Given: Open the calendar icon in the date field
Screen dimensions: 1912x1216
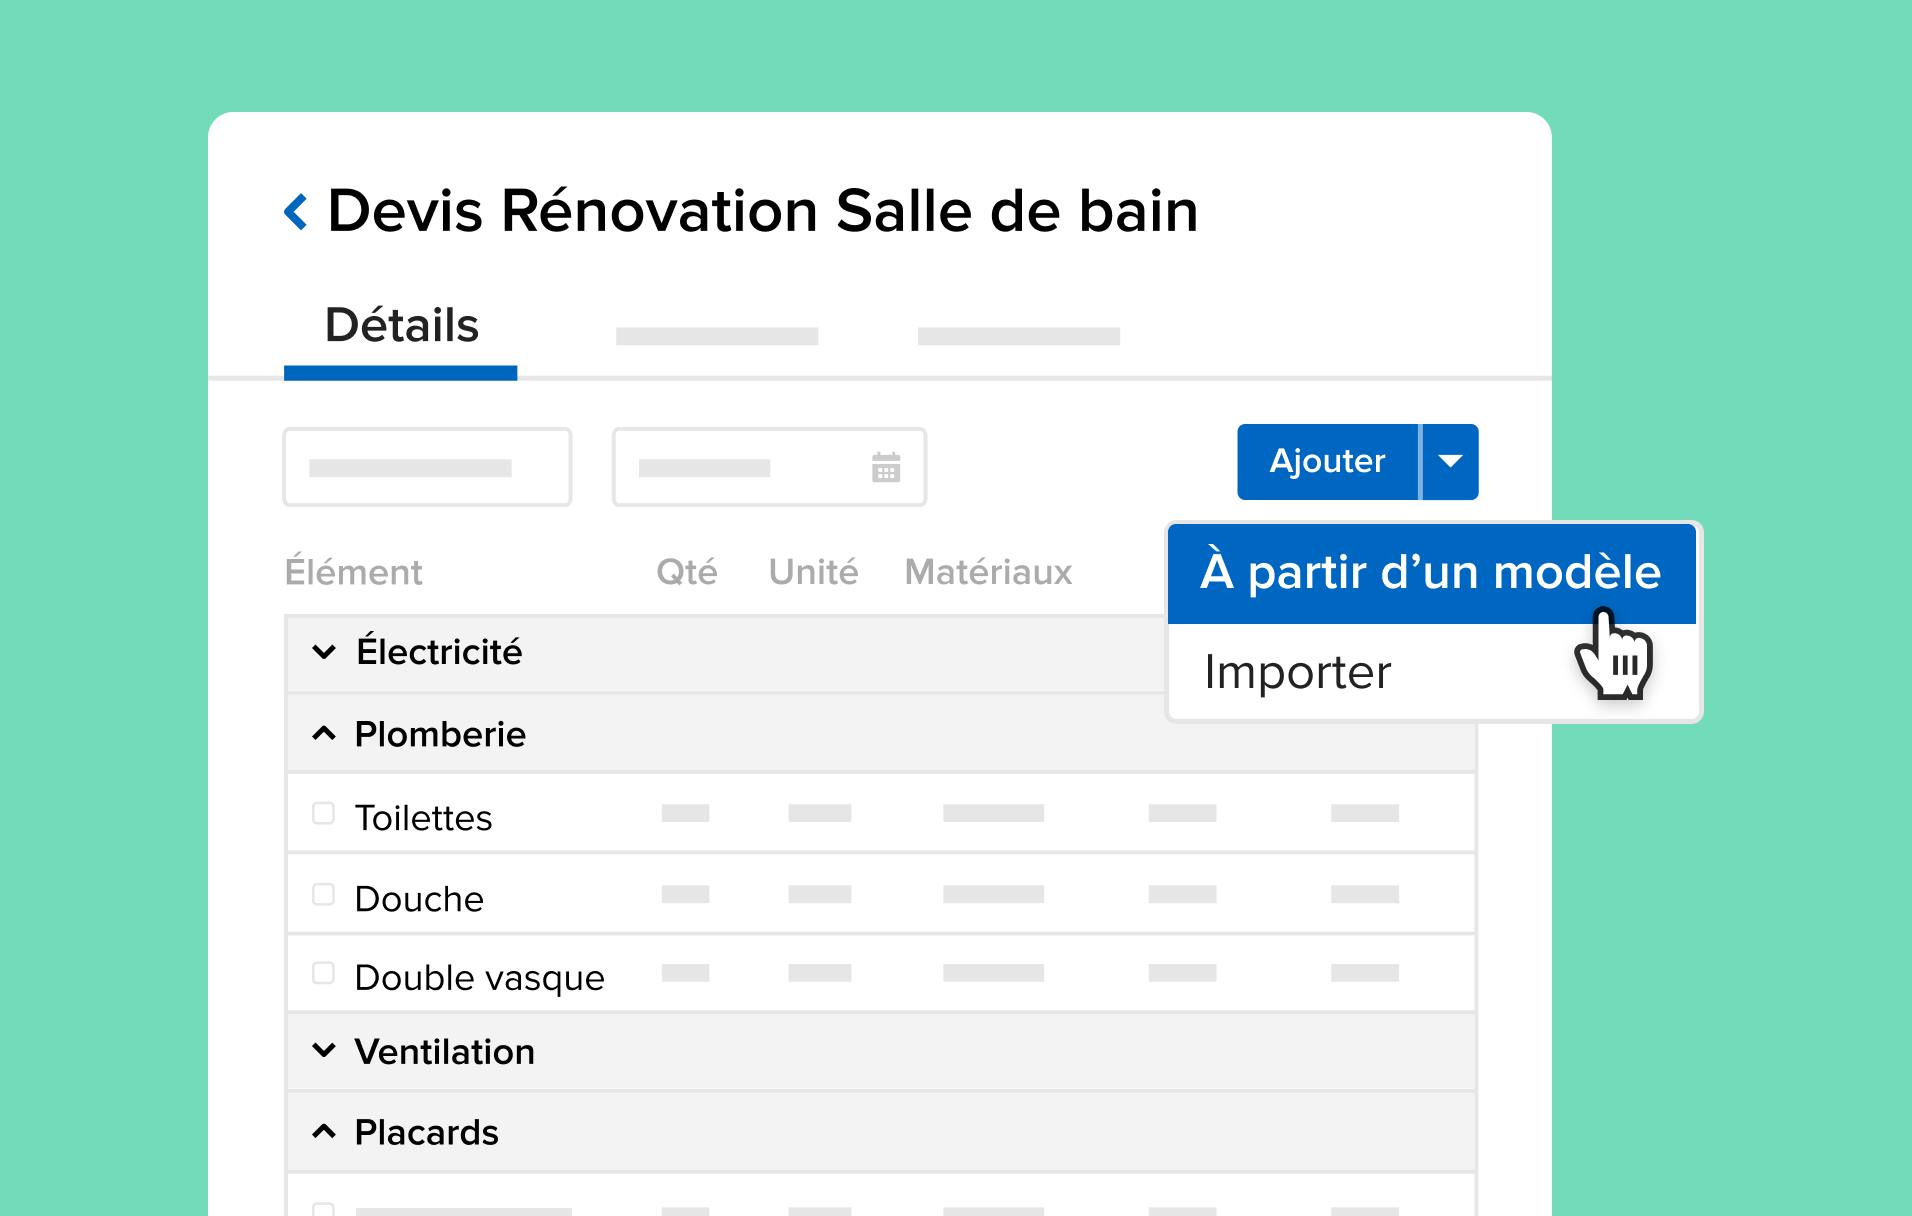Looking at the screenshot, I should coord(886,466).
